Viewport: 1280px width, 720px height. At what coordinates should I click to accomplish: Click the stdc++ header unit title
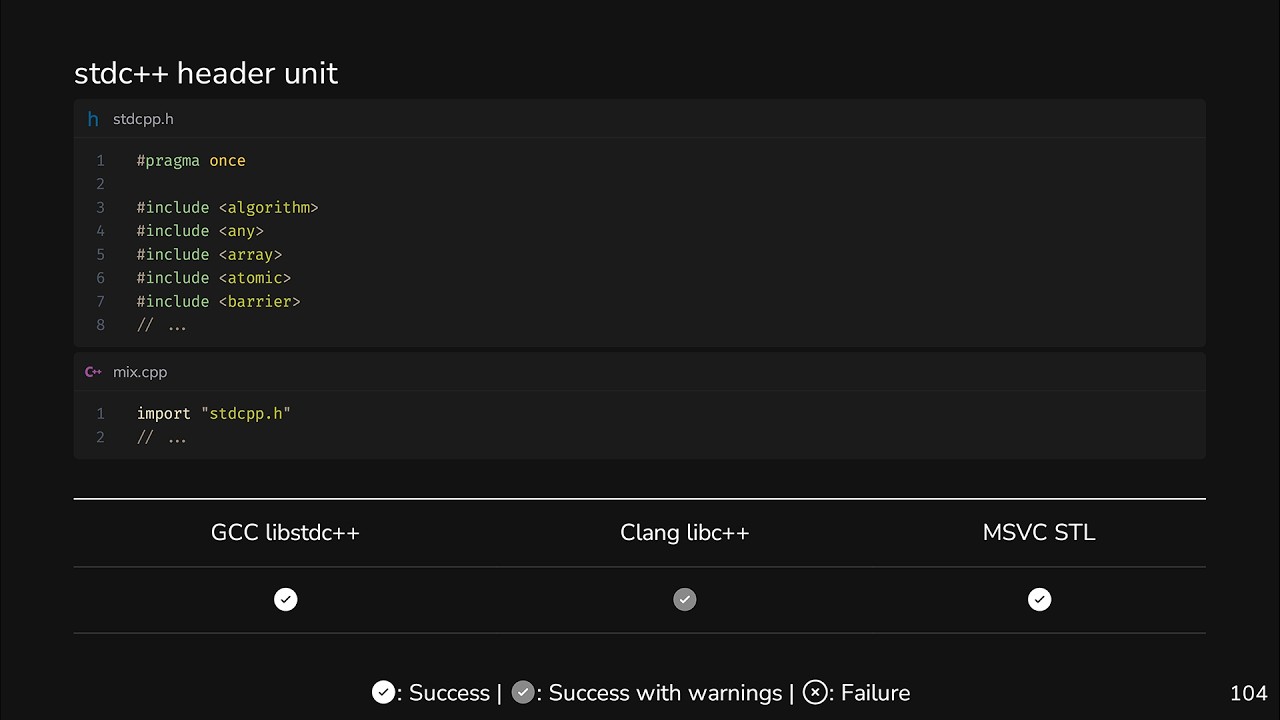pos(206,73)
